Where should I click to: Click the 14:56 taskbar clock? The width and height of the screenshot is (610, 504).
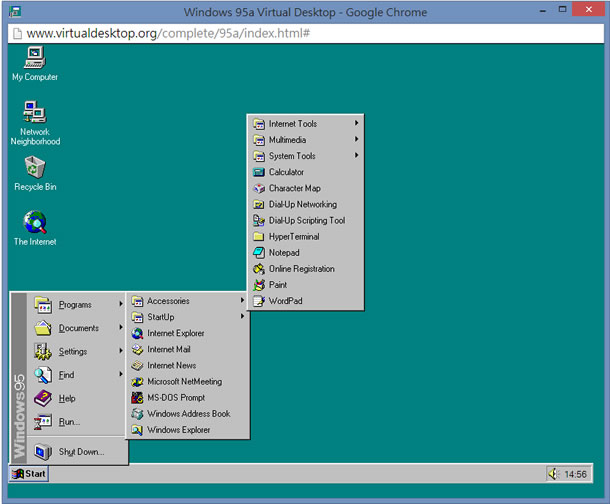click(x=575, y=474)
